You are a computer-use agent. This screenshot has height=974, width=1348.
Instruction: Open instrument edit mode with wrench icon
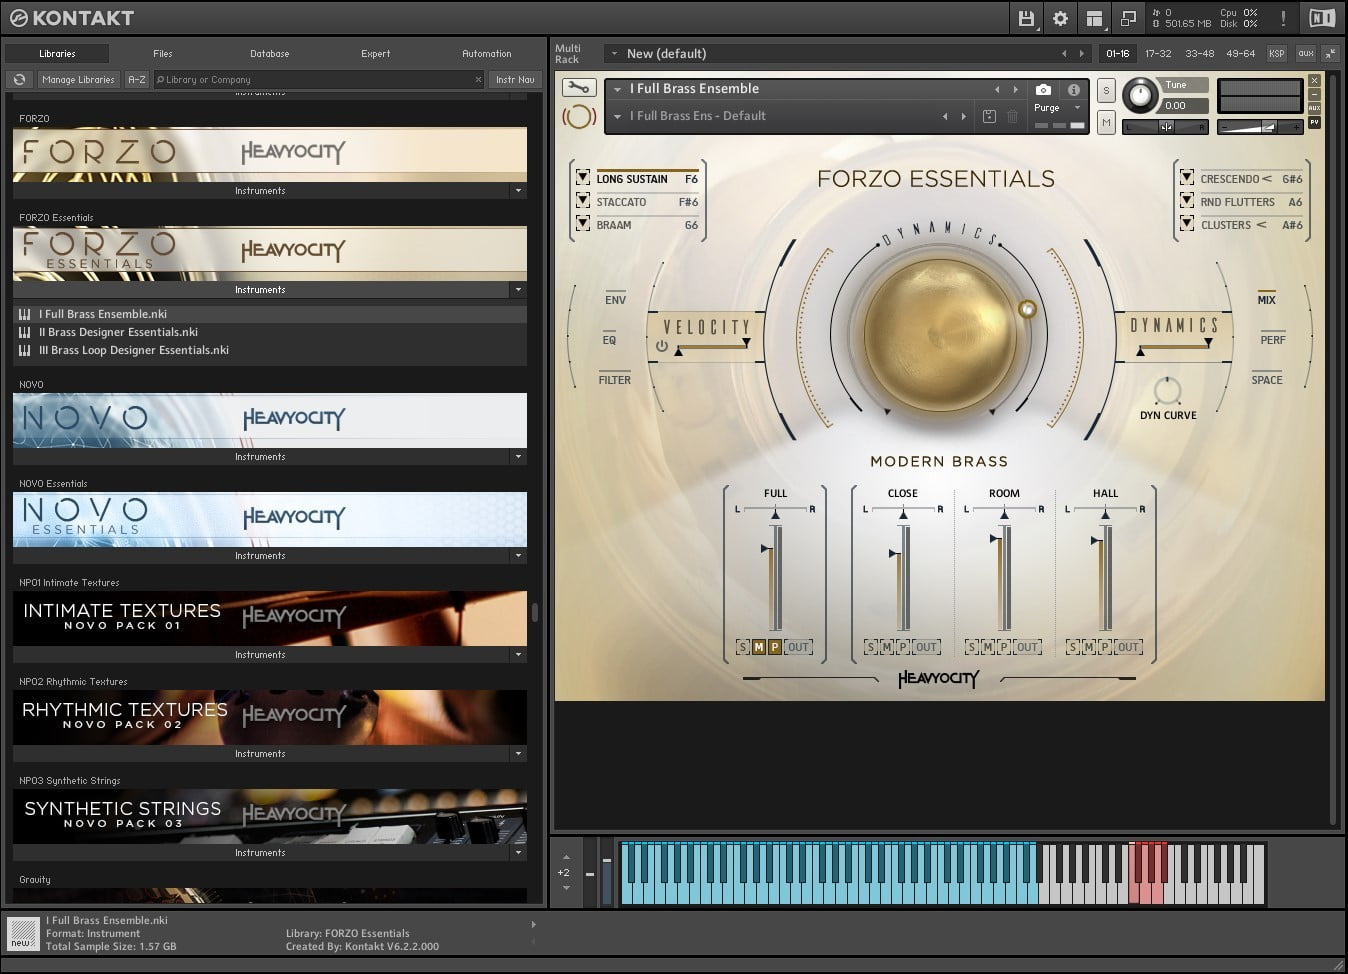[x=579, y=88]
